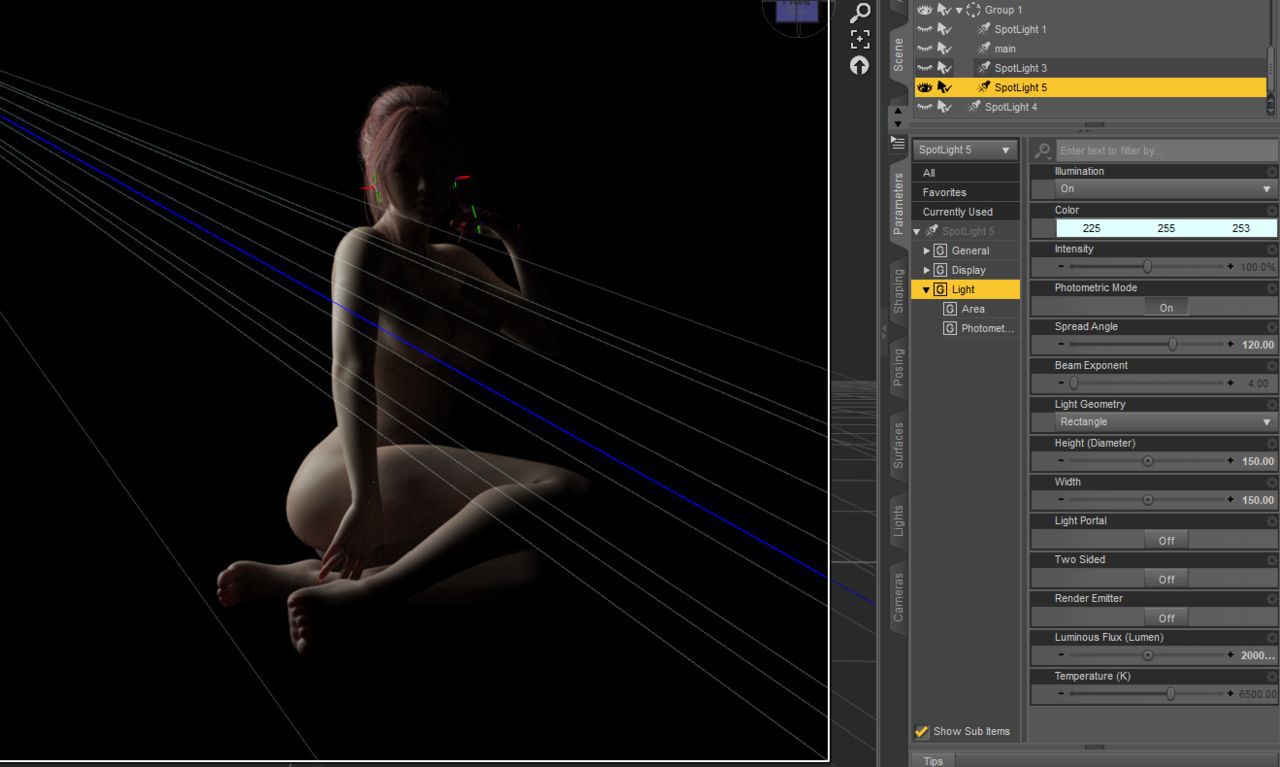Screen dimensions: 1280x767
Task: Click the Group 1 group icon
Action: 973,10
